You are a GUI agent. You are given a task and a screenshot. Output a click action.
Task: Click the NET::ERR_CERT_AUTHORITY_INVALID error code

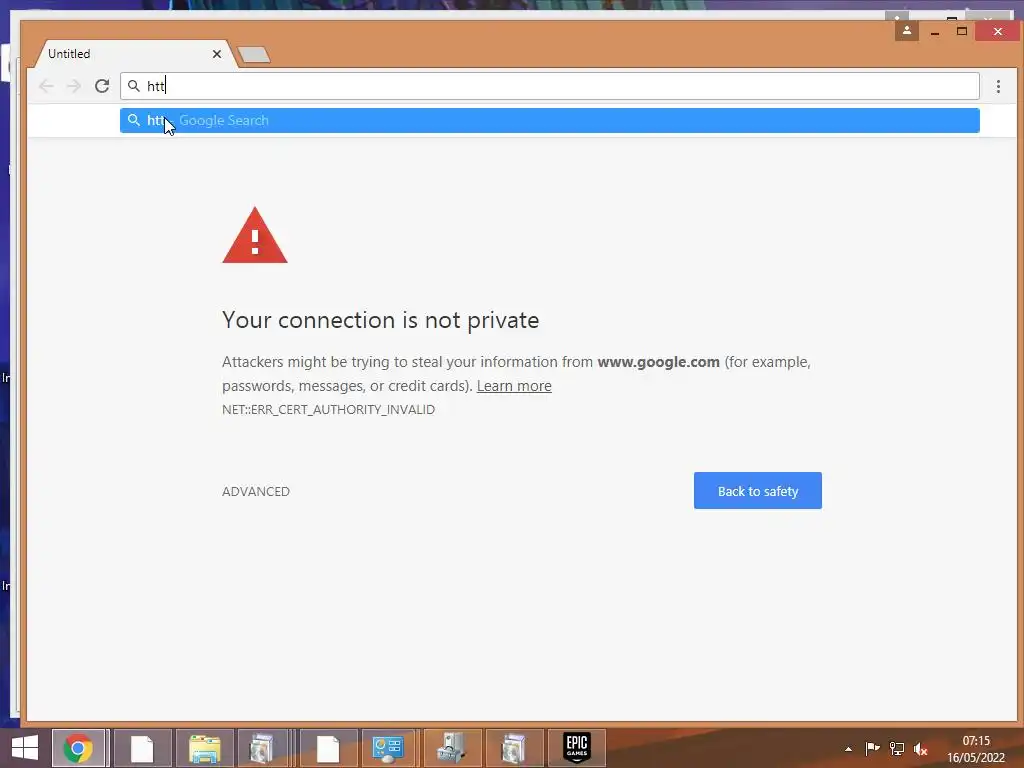pyautogui.click(x=328, y=409)
